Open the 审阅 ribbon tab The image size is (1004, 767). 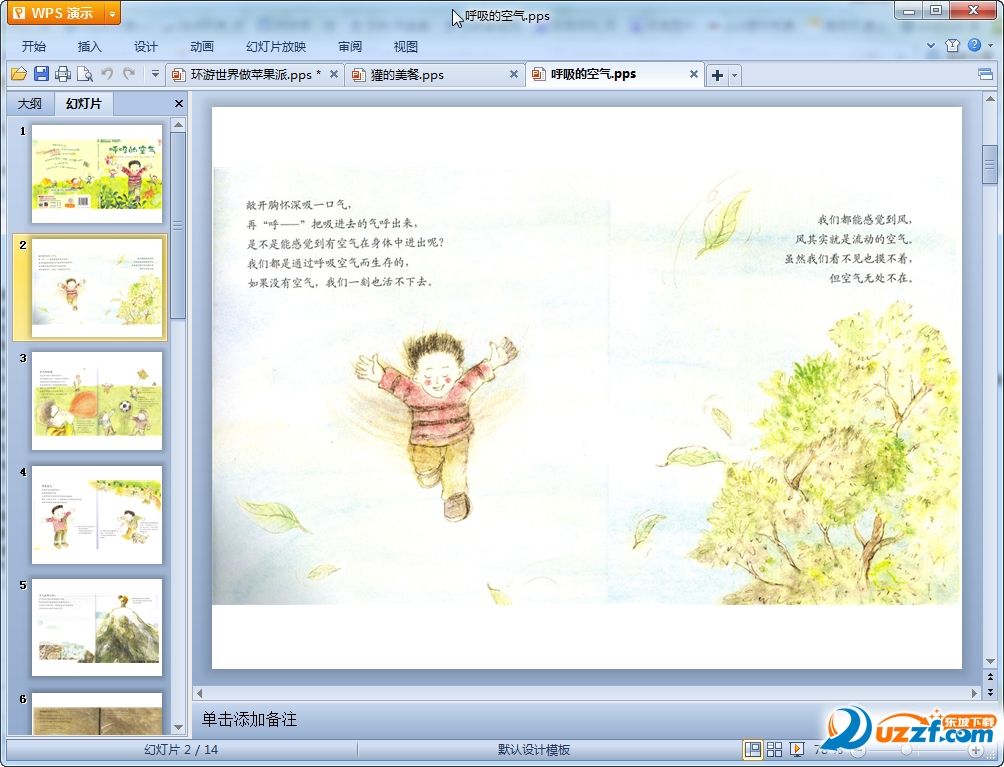coord(350,47)
